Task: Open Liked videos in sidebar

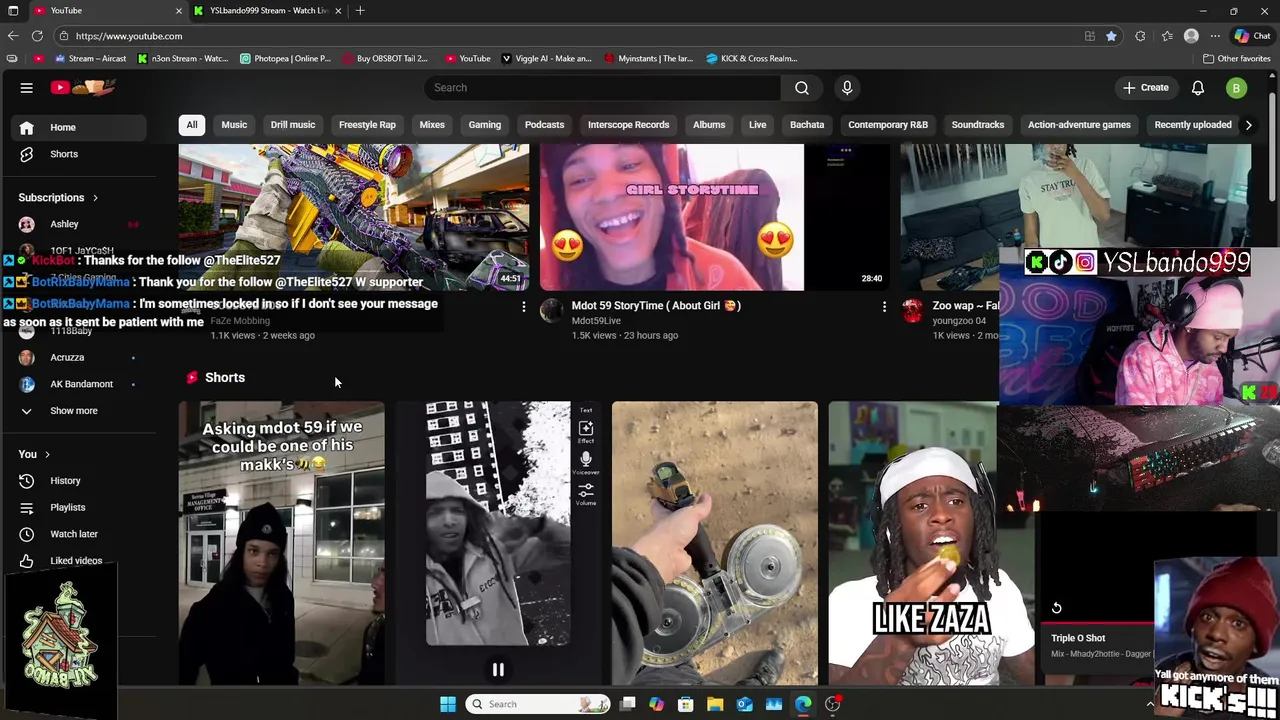Action: point(78,561)
